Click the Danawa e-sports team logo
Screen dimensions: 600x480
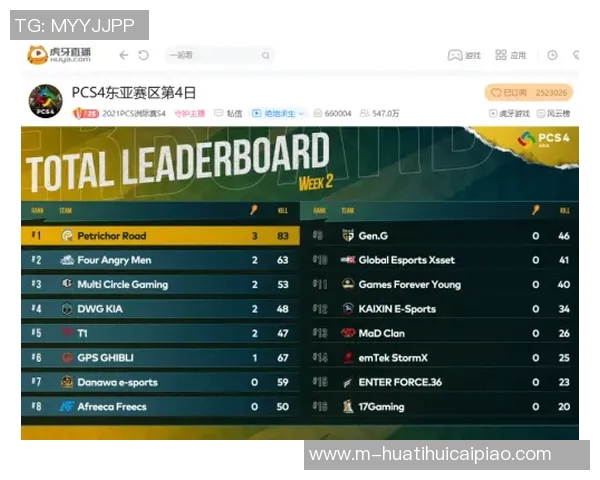point(67,382)
